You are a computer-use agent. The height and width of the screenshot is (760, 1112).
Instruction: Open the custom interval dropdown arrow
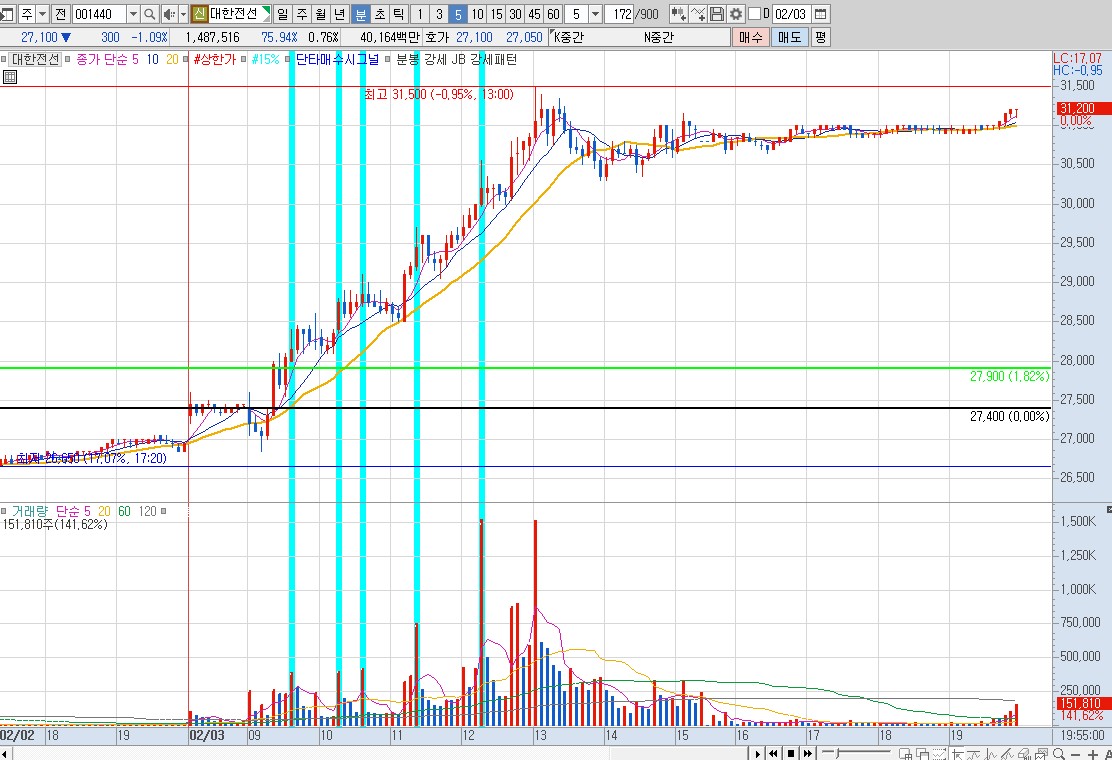tap(595, 13)
